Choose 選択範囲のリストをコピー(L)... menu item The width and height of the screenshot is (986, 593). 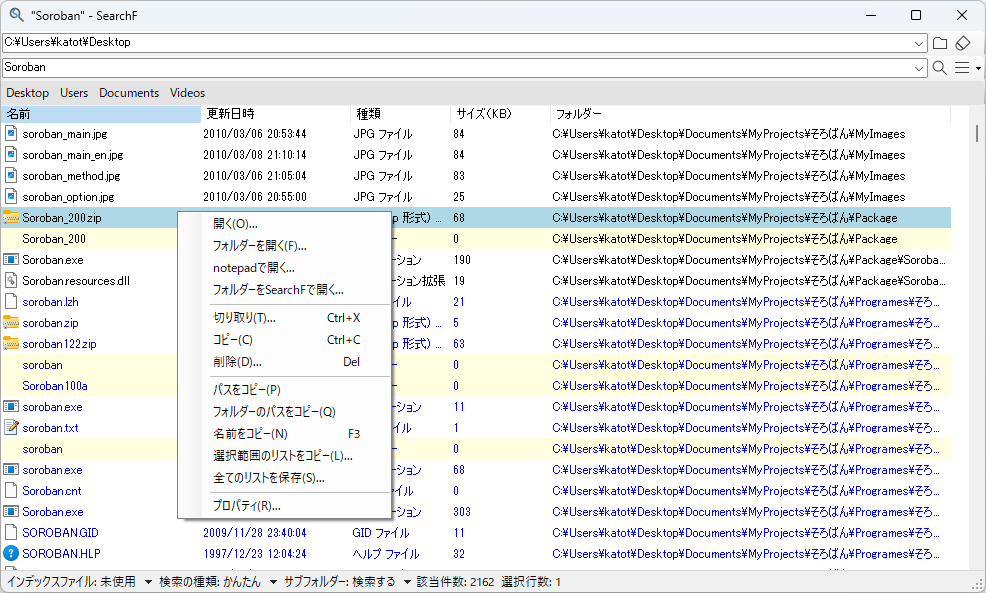pyautogui.click(x=284, y=456)
